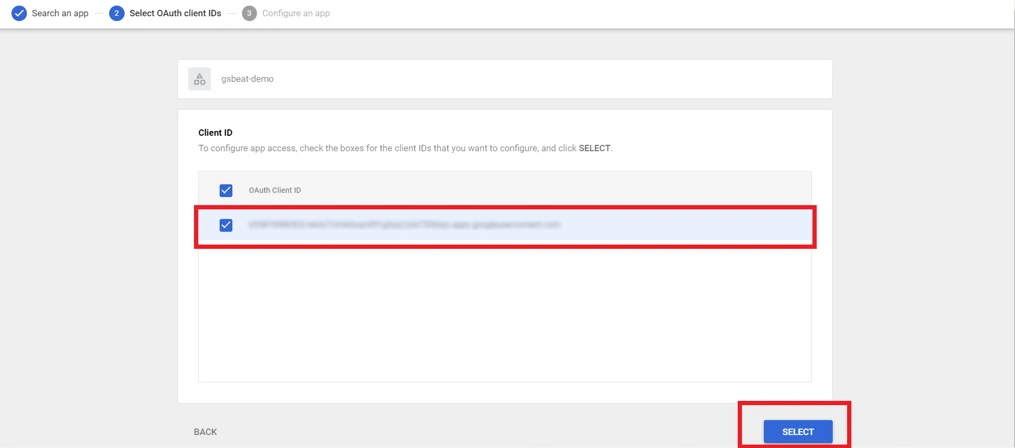Click the OAuth Client ID column header
This screenshot has height=448, width=1015.
[x=275, y=190]
